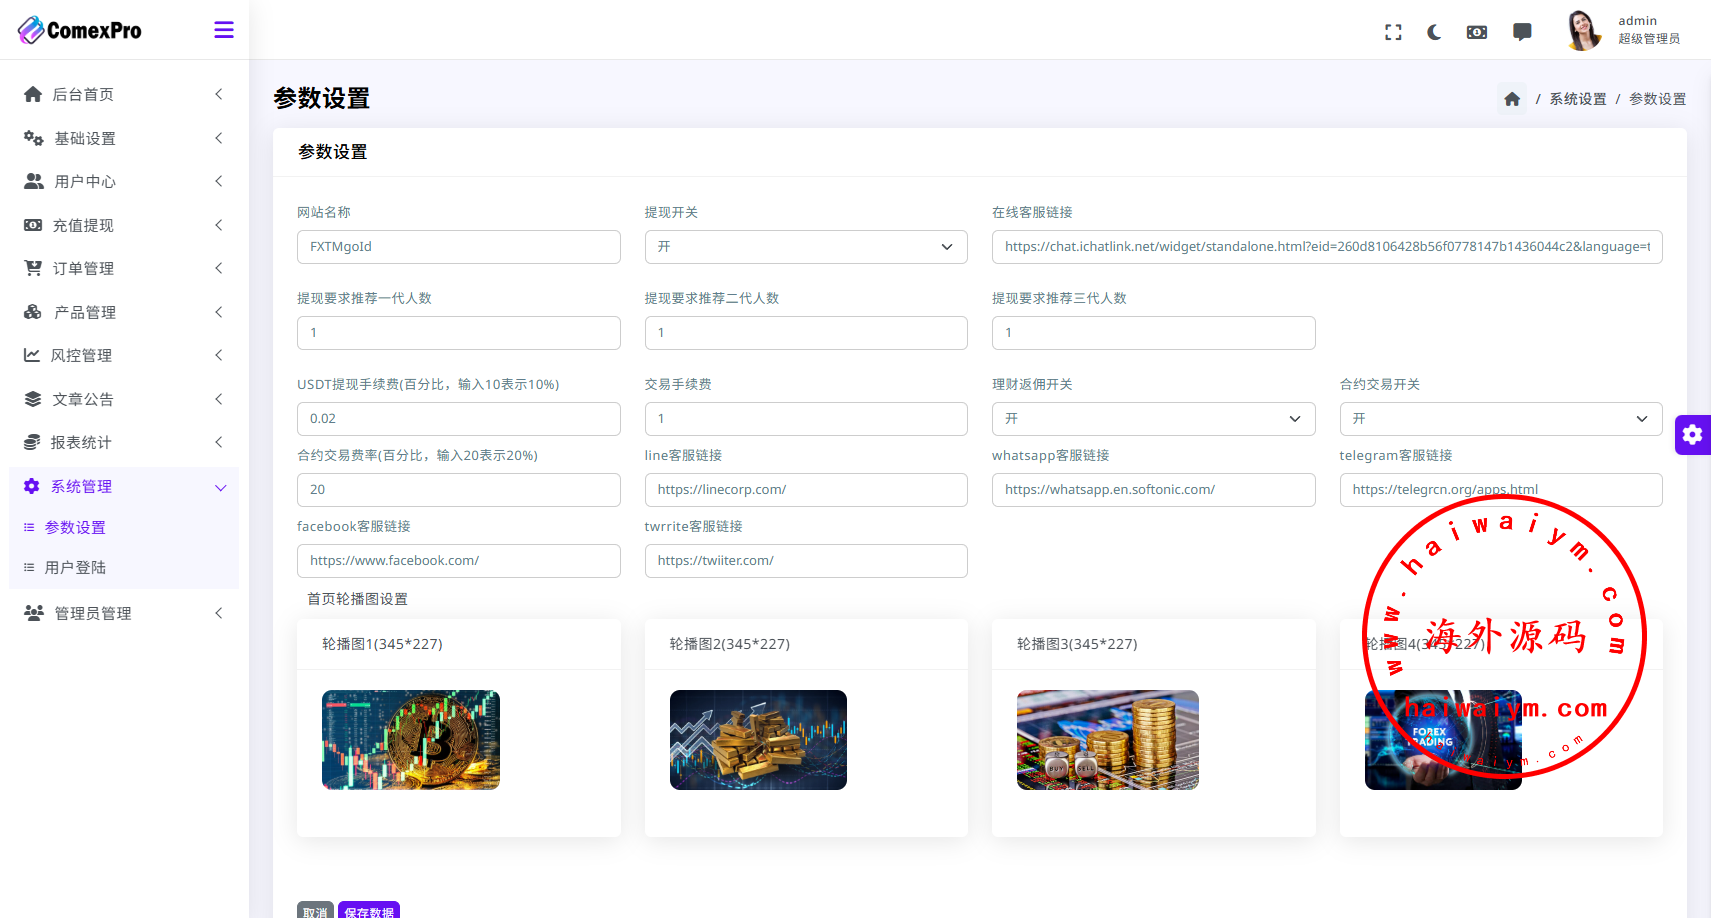Click the list icon beside 用户登陆
This screenshot has width=1711, height=918.
[x=29, y=567]
